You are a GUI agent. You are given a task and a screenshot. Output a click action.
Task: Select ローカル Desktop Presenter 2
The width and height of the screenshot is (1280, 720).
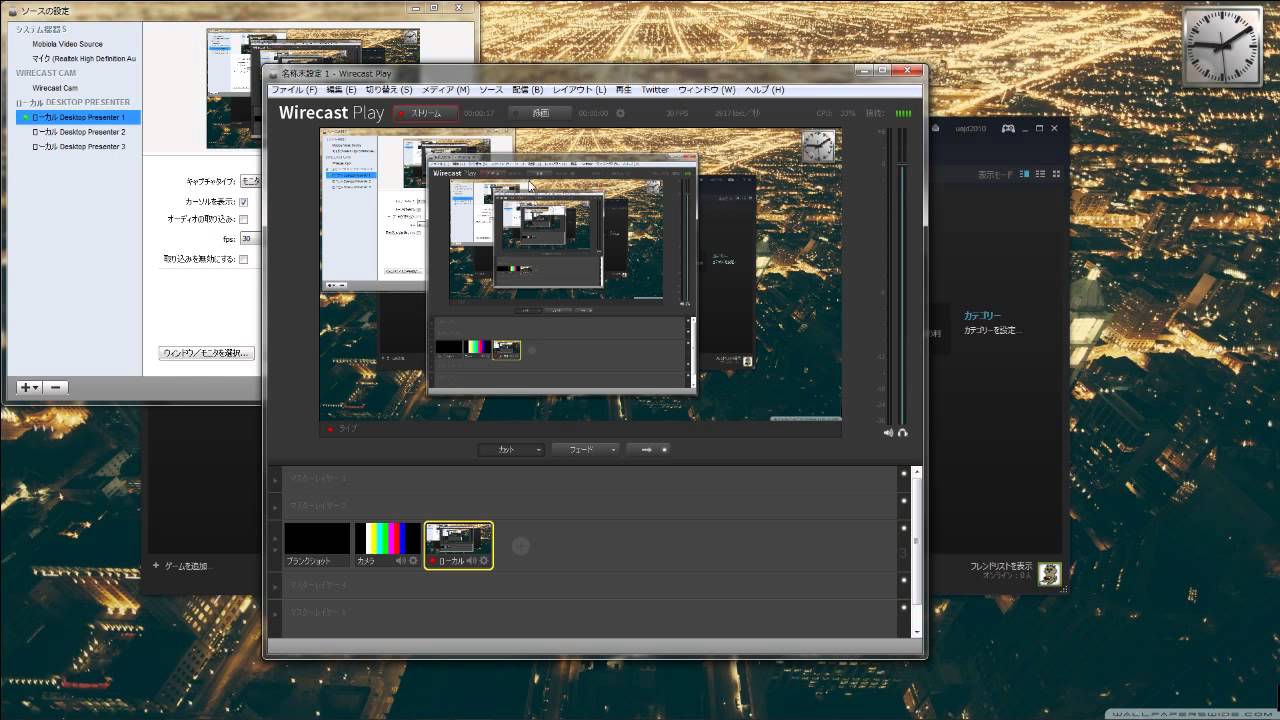point(78,132)
